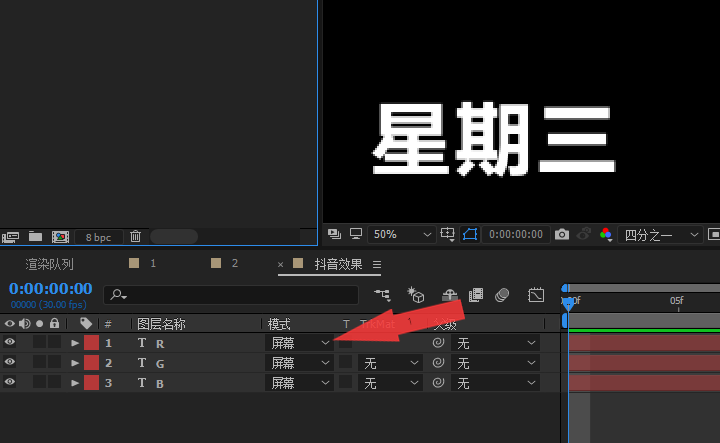The height and width of the screenshot is (443, 720).
Task: Click the red label swatch of layer B
Action: [92, 382]
